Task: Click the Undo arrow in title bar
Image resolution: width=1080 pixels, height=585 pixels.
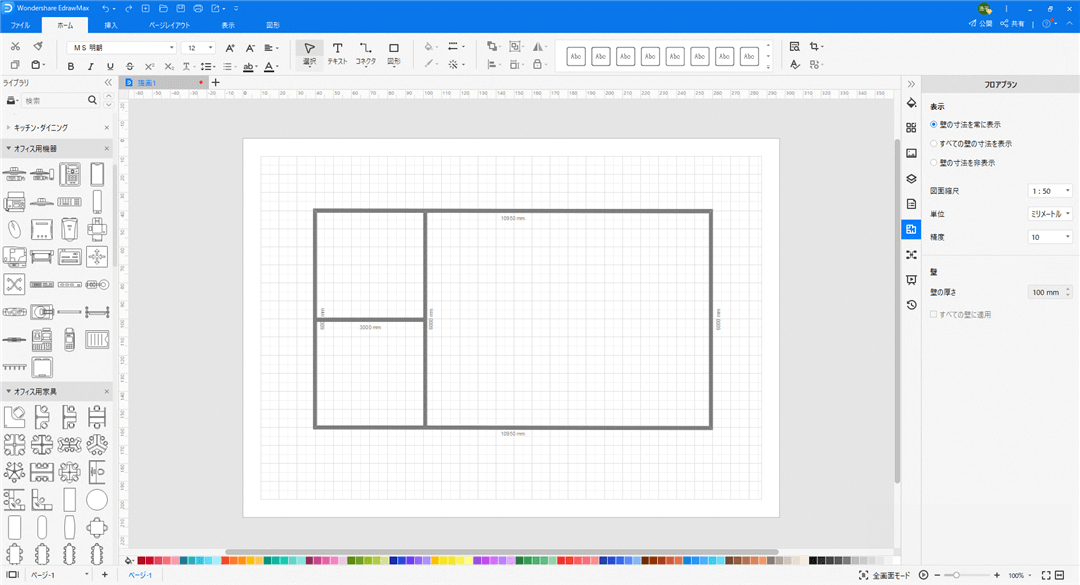Action: pos(106,8)
